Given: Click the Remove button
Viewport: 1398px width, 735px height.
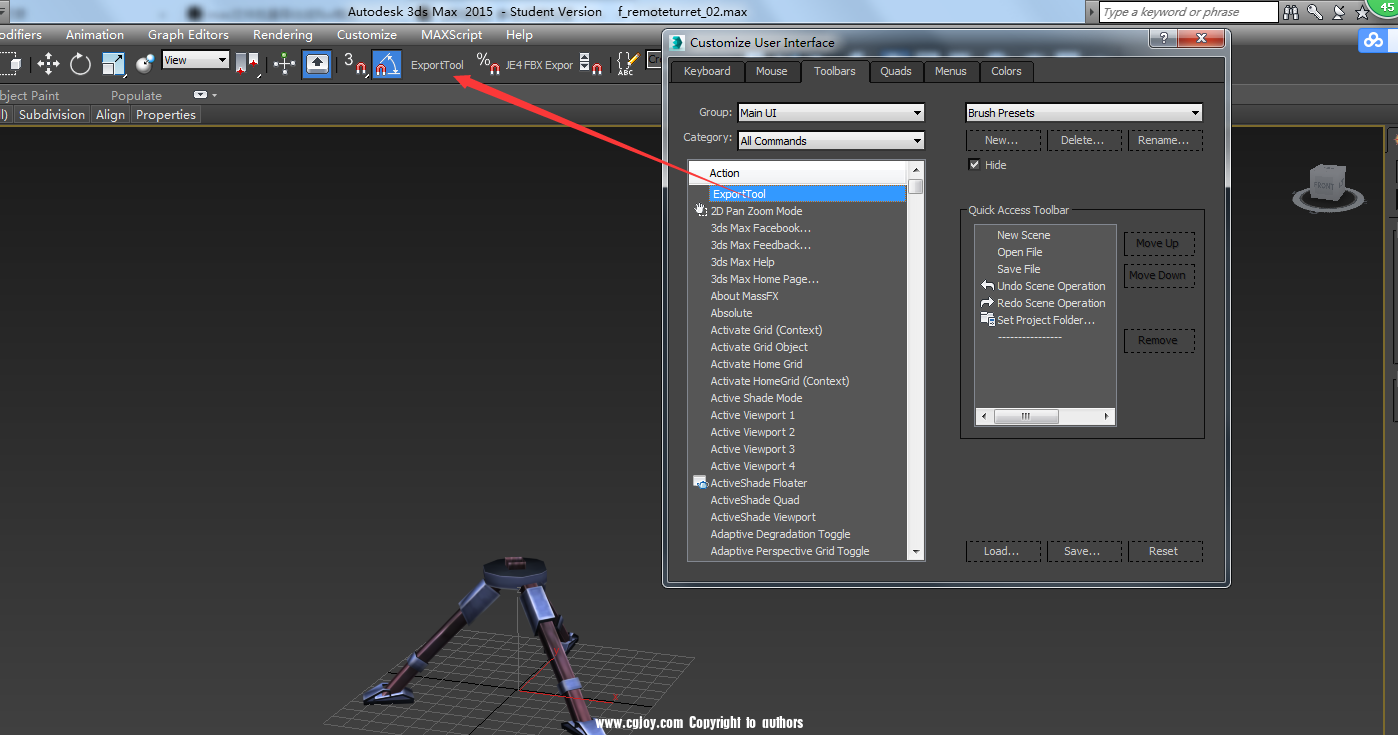Looking at the screenshot, I should (1158, 340).
